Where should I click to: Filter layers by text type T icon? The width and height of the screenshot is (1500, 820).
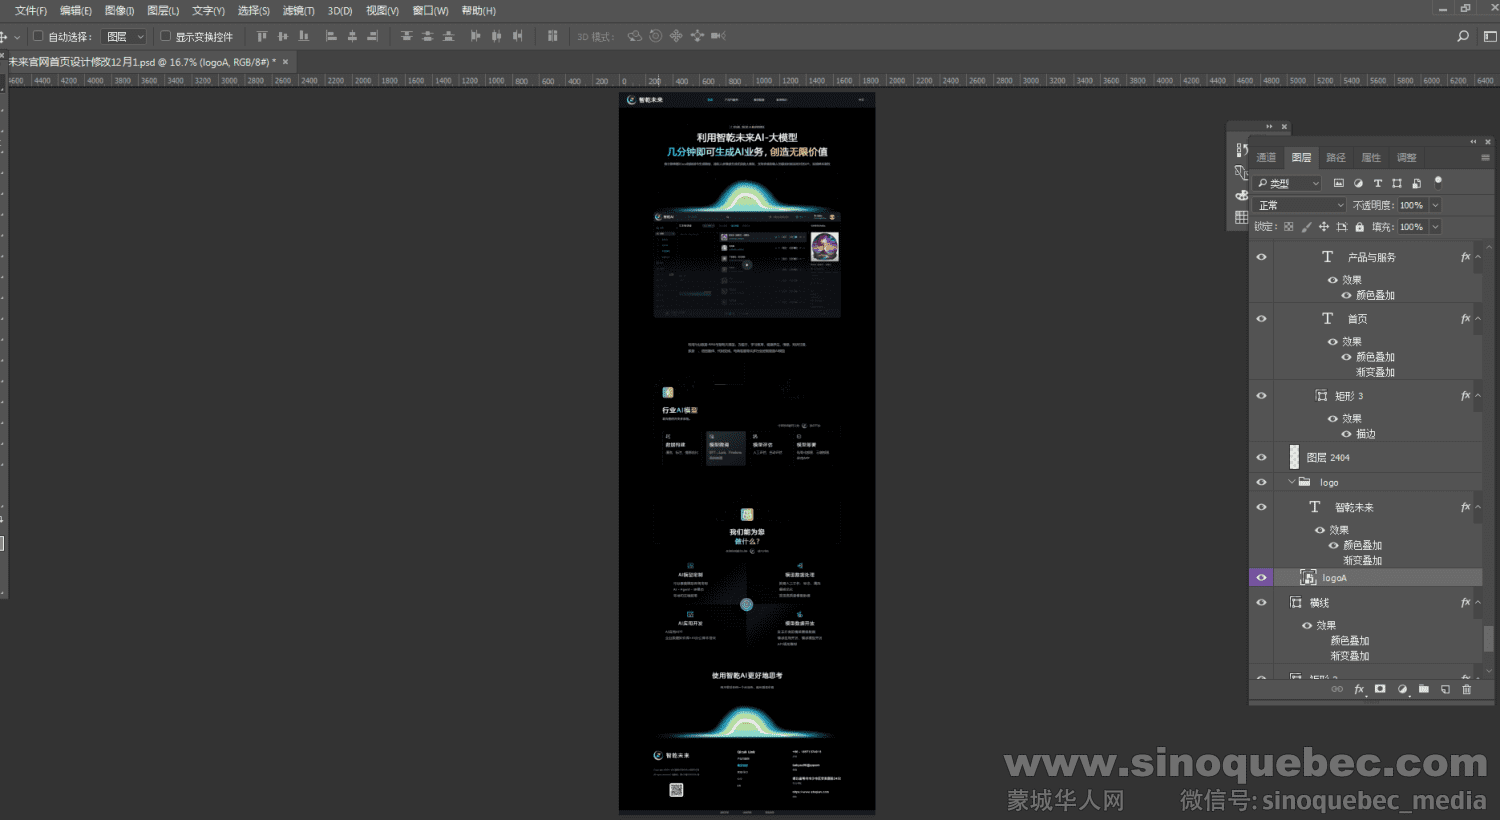(x=1377, y=183)
